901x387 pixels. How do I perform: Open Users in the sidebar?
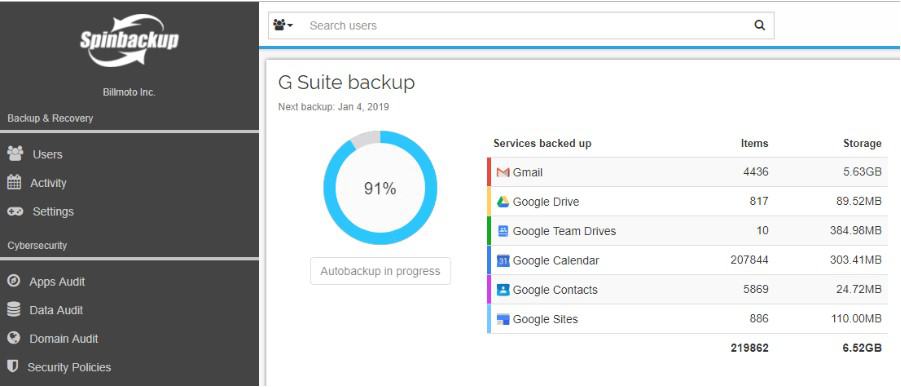click(x=47, y=154)
